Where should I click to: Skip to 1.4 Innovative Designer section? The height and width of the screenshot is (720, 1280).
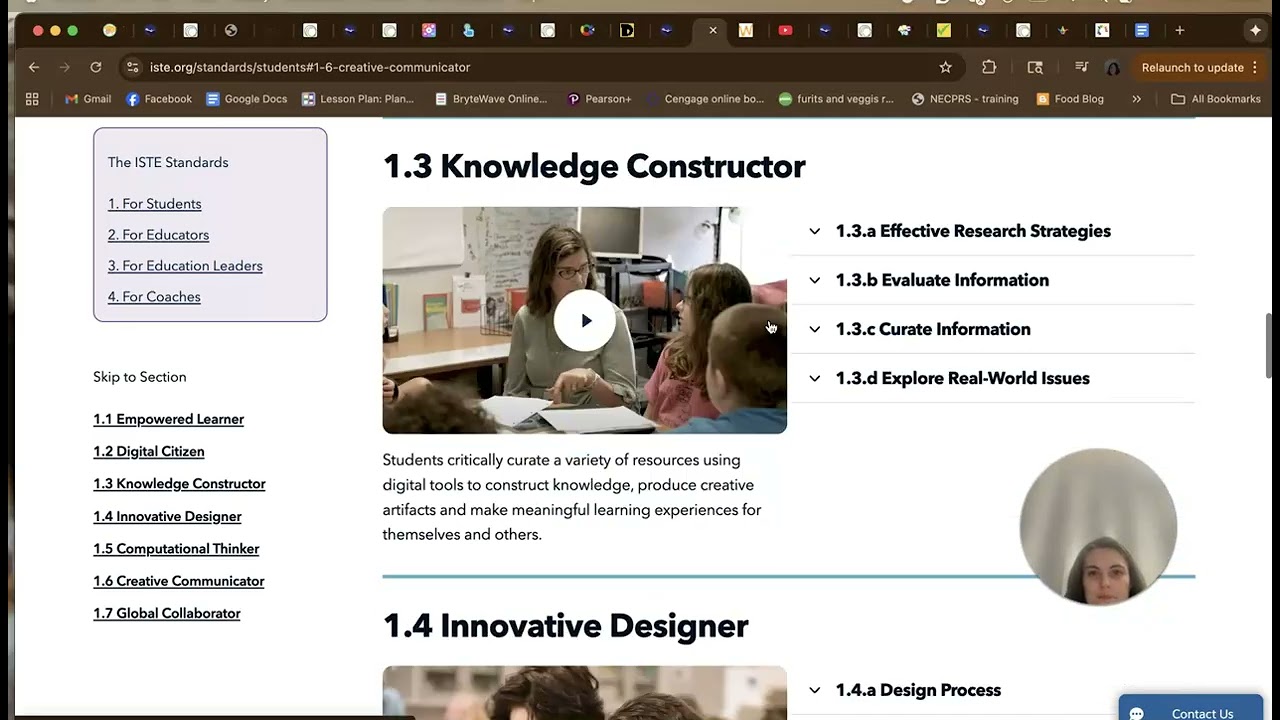pos(167,516)
